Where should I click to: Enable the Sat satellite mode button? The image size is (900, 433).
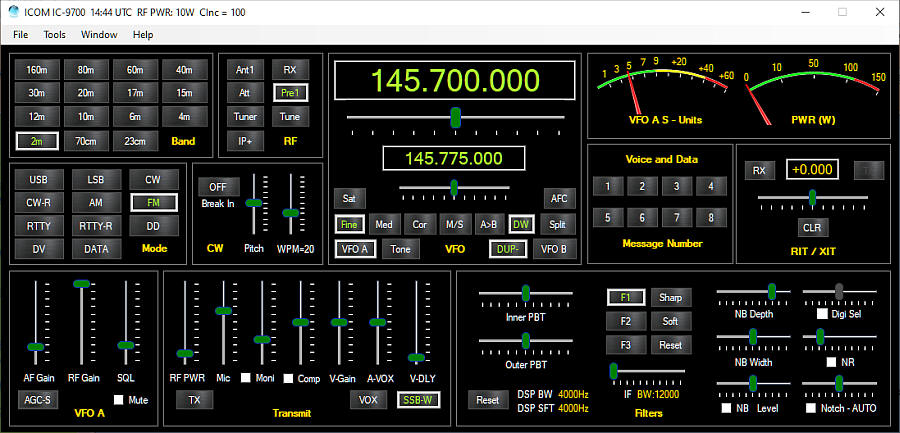click(x=348, y=198)
